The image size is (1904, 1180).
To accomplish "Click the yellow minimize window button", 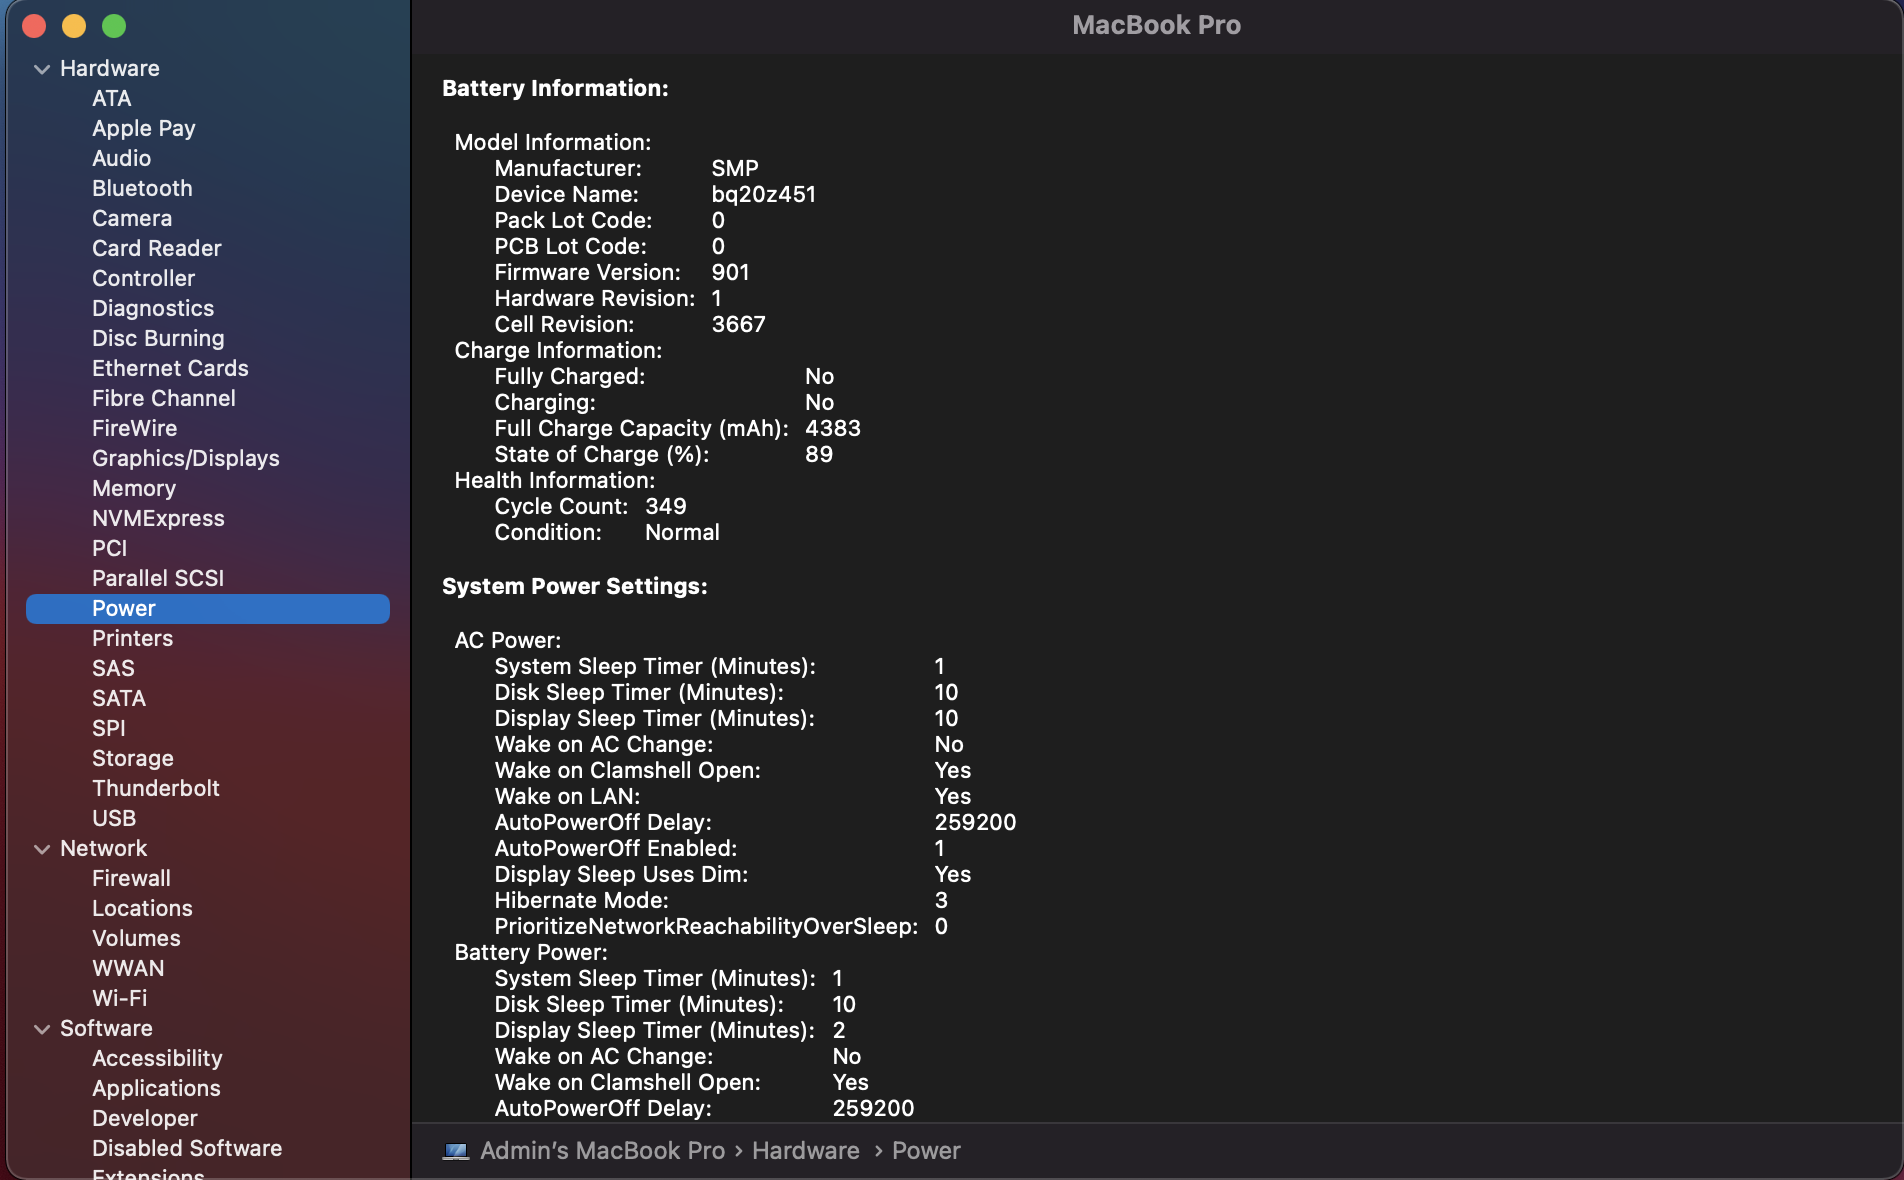I will coord(74,26).
